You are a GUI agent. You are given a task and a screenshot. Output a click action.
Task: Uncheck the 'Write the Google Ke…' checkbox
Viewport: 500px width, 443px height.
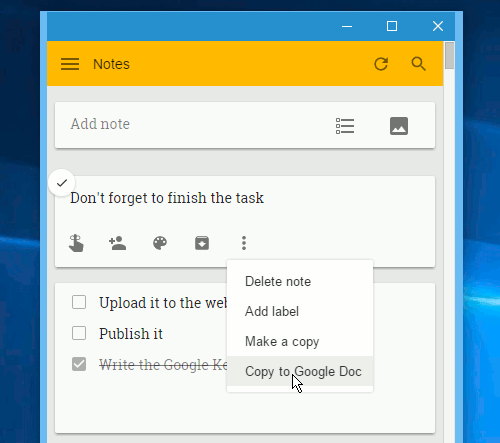coord(79,364)
